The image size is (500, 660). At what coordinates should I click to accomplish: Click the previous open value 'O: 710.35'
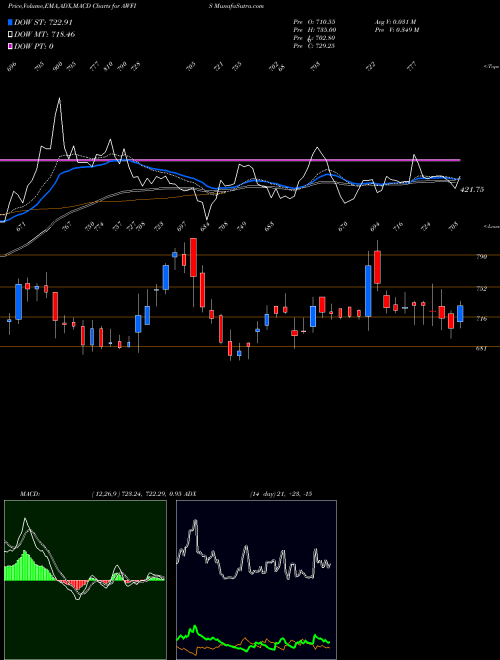(x=320, y=22)
